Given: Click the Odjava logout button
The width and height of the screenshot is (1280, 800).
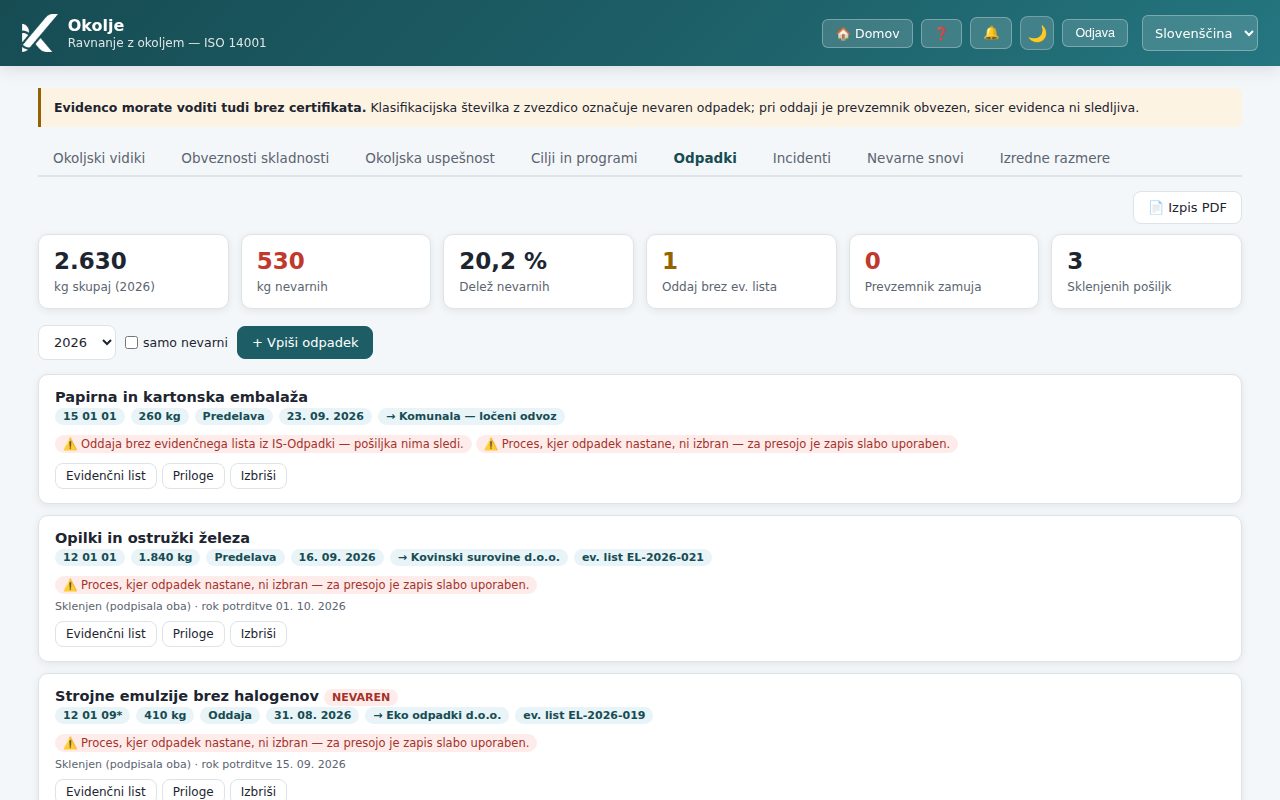Looking at the screenshot, I should (x=1095, y=33).
